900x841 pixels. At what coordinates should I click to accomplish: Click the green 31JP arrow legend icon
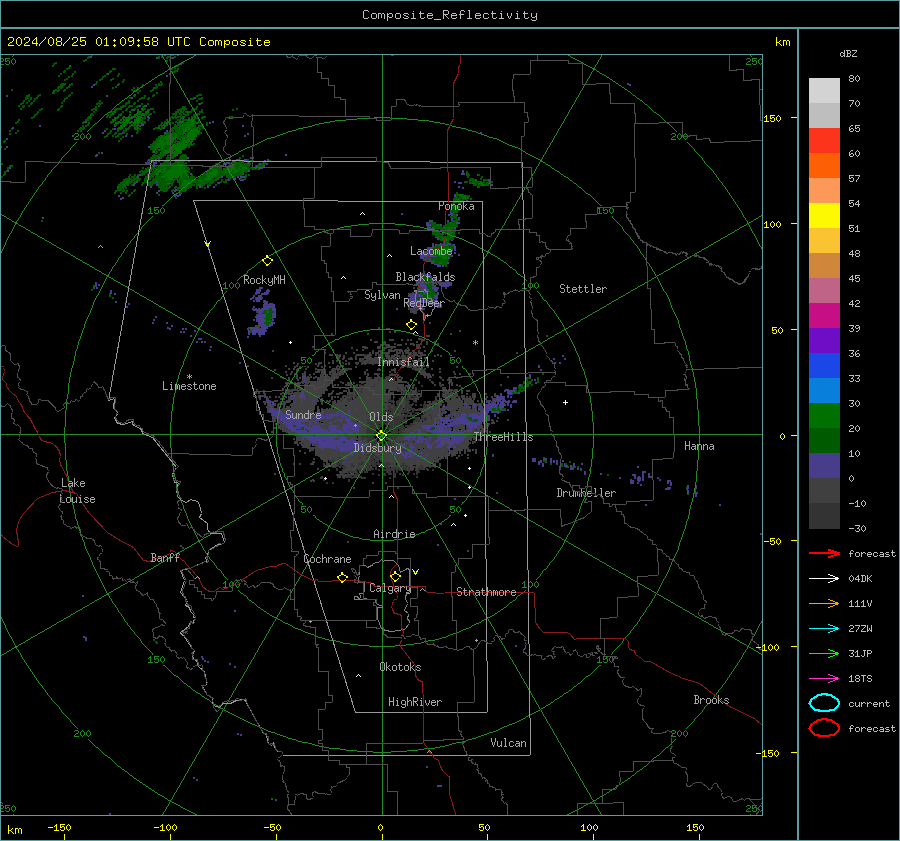coord(824,653)
